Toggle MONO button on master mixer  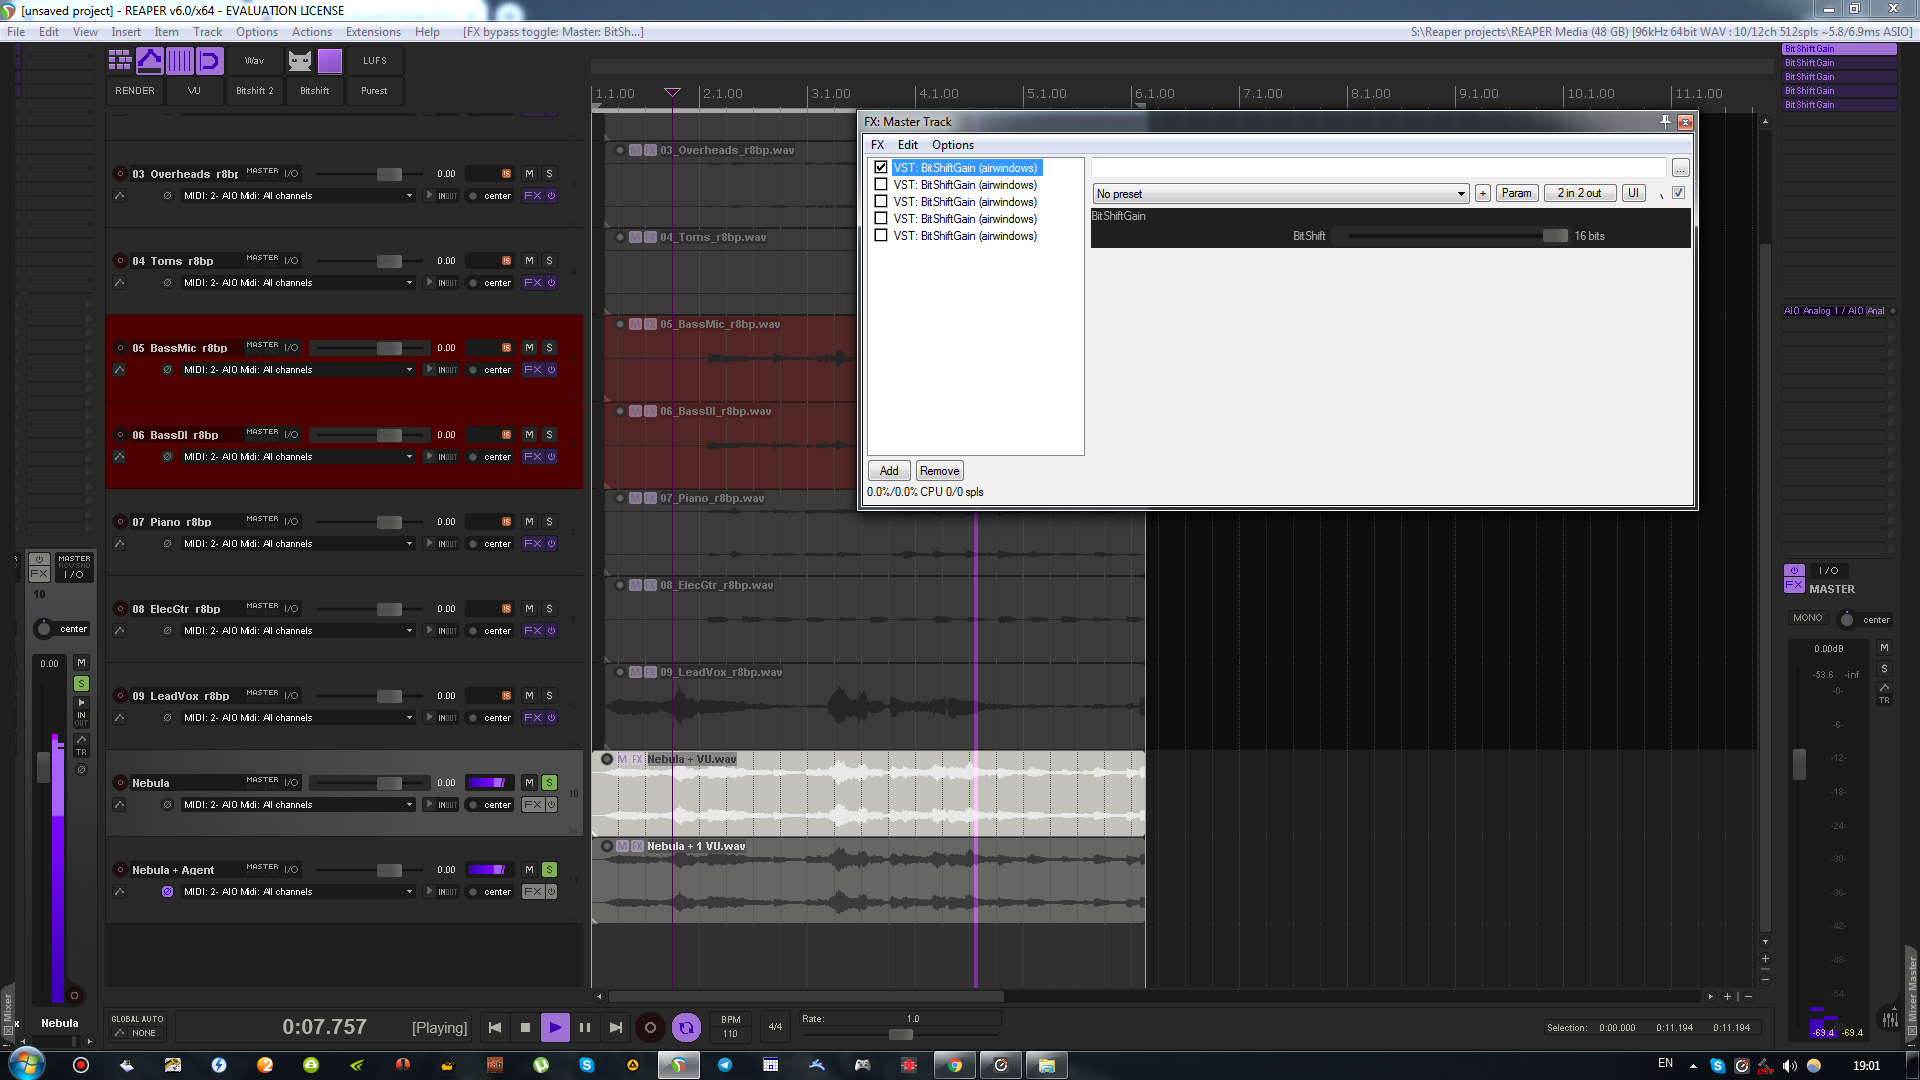(1807, 618)
